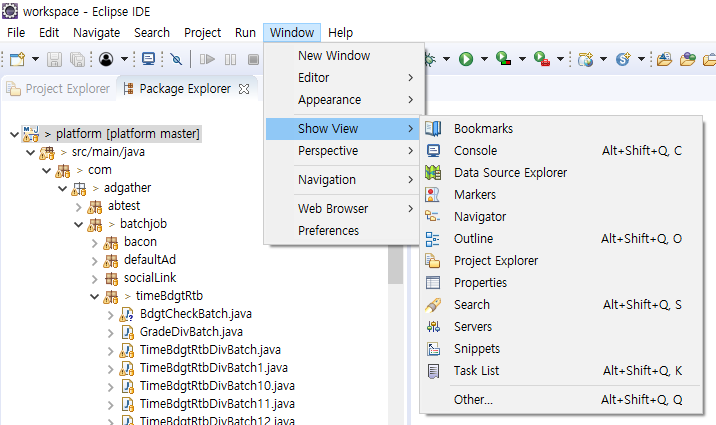This screenshot has height=425, width=716.
Task: Collapse the timeBdgtRtb package
Action: tap(95, 296)
